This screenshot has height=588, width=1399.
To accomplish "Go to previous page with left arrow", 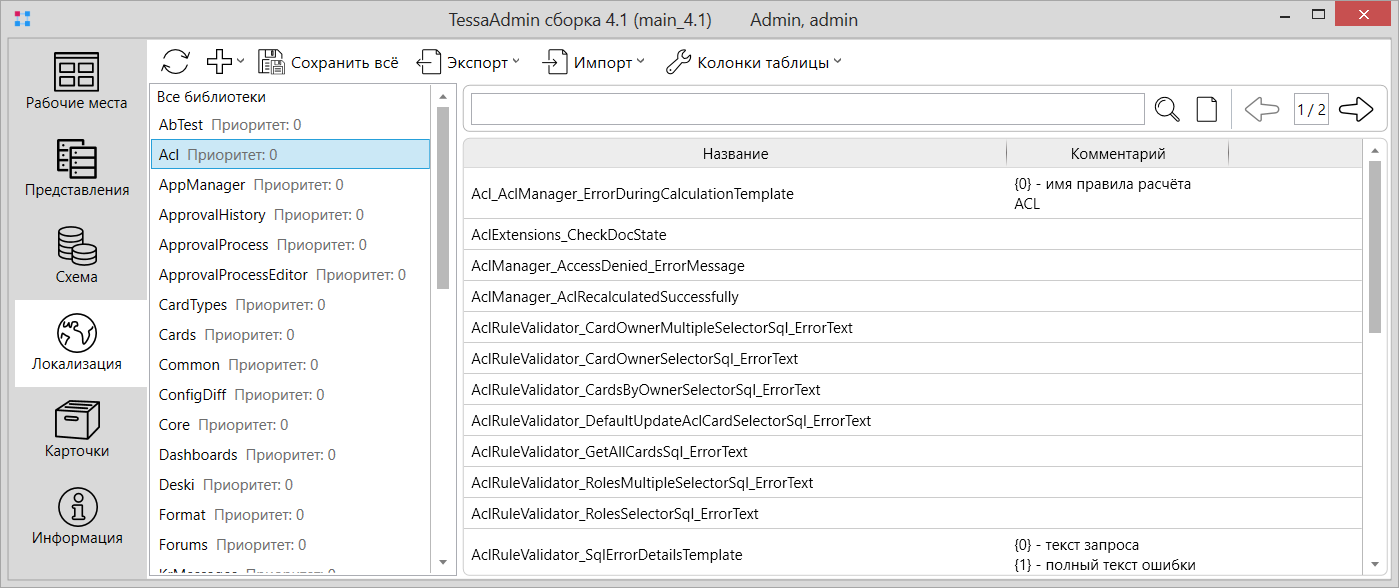I will tap(1262, 109).
